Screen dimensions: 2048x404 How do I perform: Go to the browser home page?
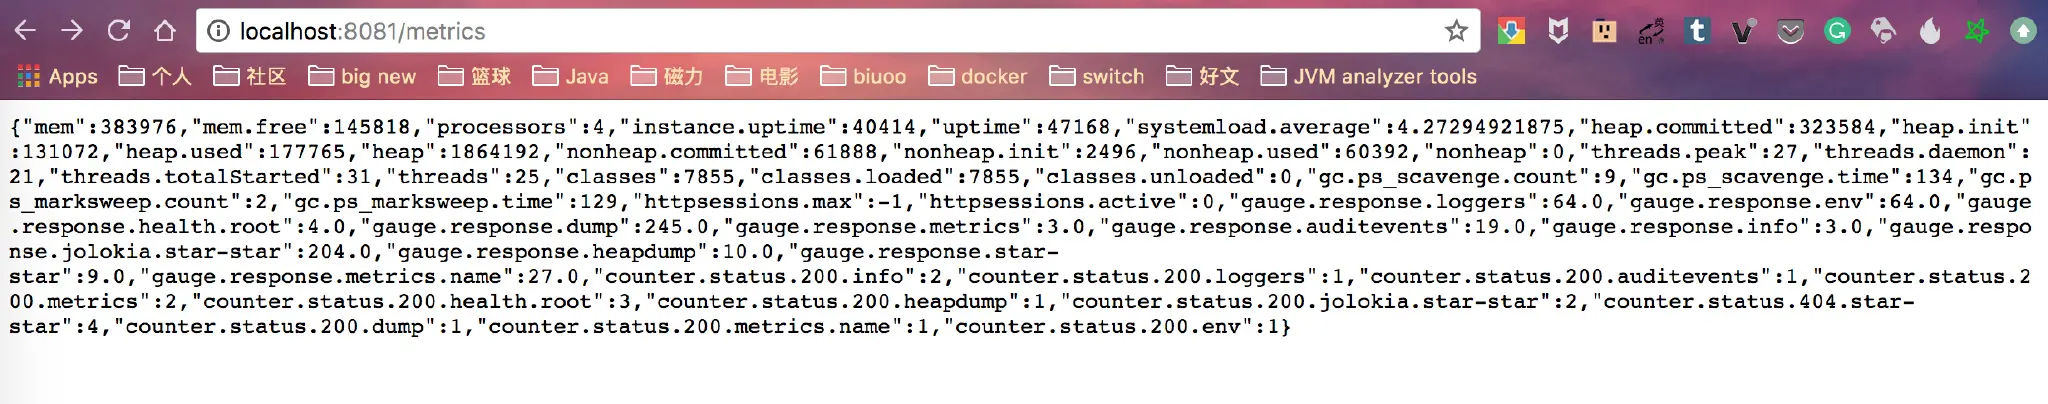[165, 31]
